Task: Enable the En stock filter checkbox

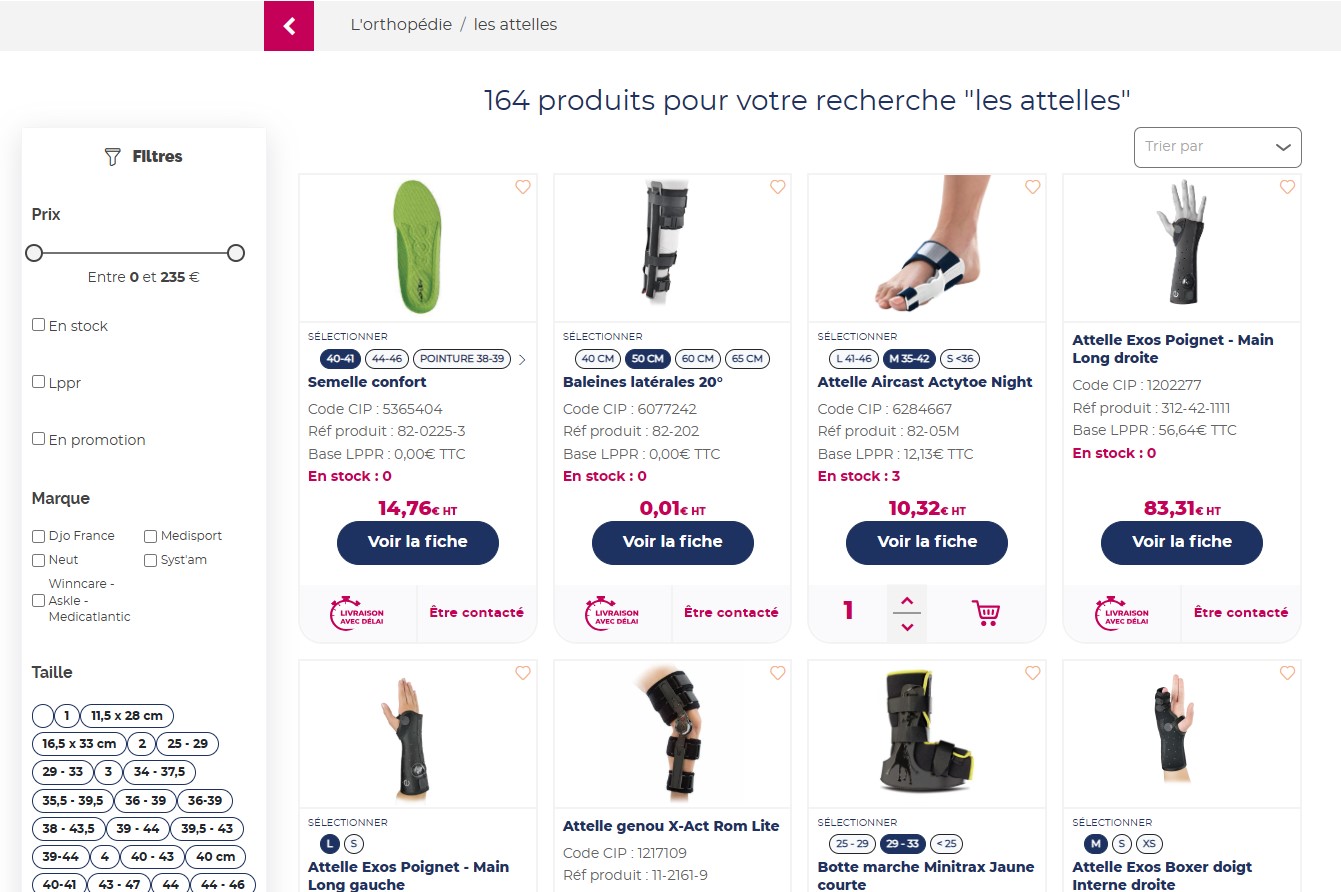Action: pos(39,325)
